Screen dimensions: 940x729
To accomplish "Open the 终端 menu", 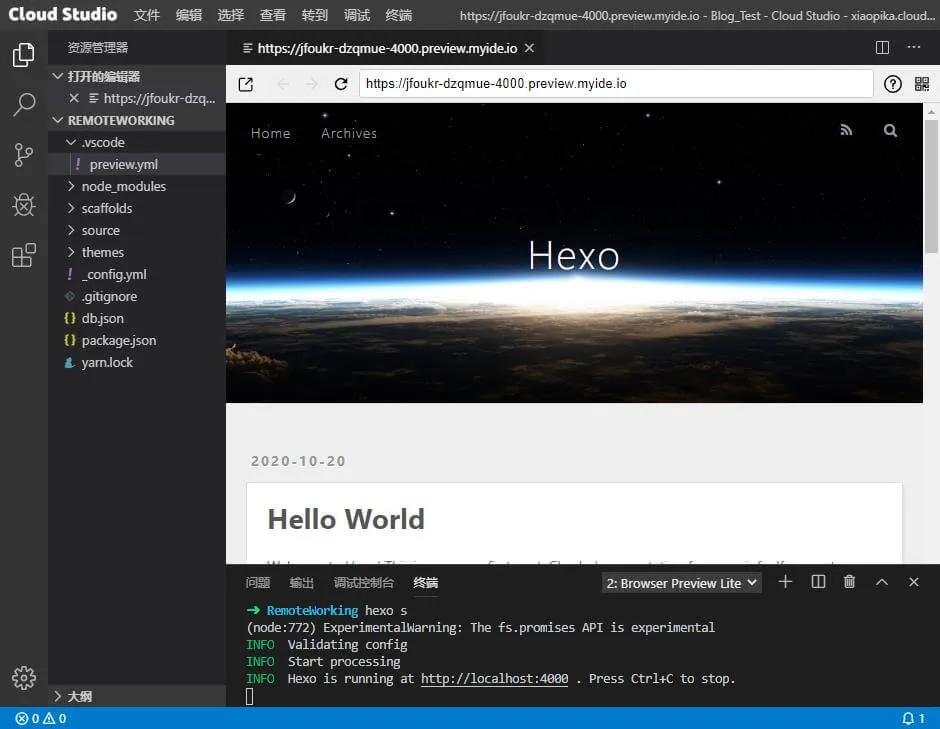I will (x=399, y=15).
